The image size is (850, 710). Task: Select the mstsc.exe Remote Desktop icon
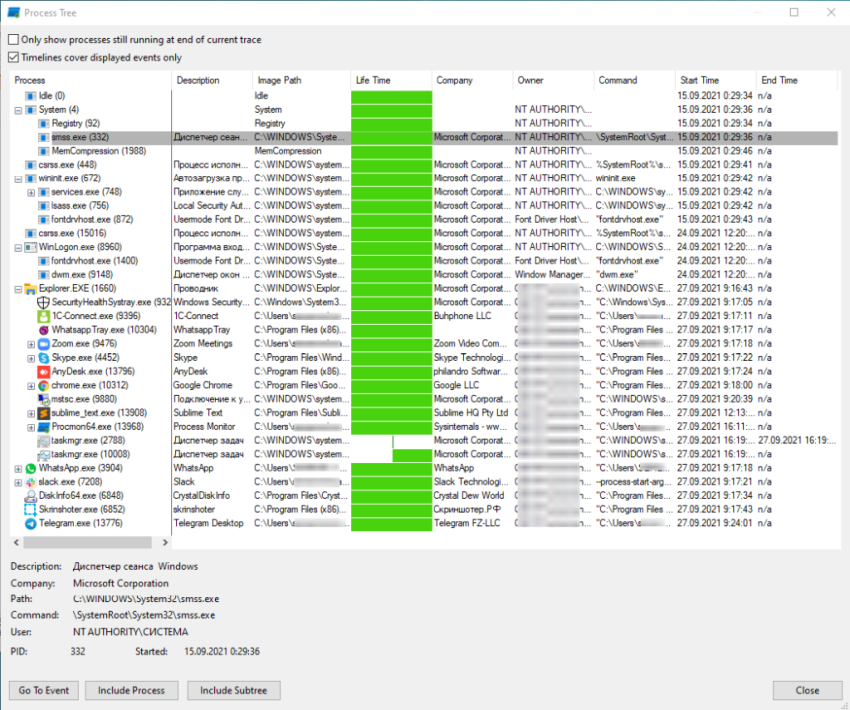click(x=42, y=399)
